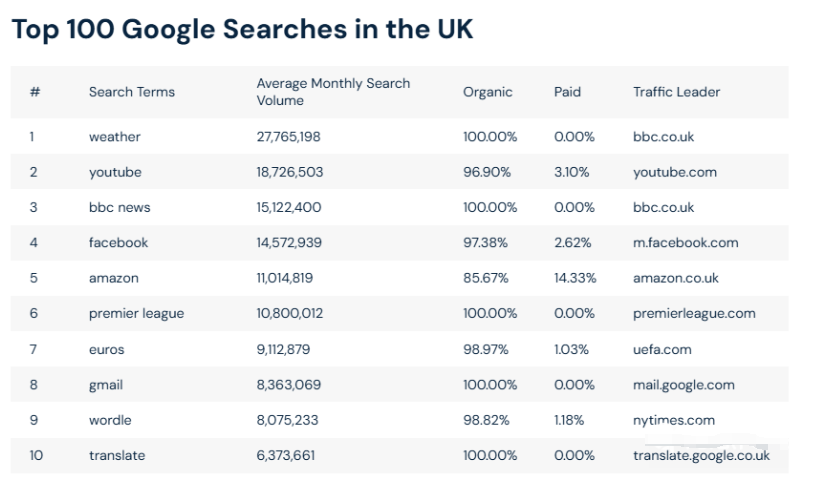Viewport: 821px width, 494px height.
Task: Click the 27,765,198 search volume cell
Action: [288, 137]
